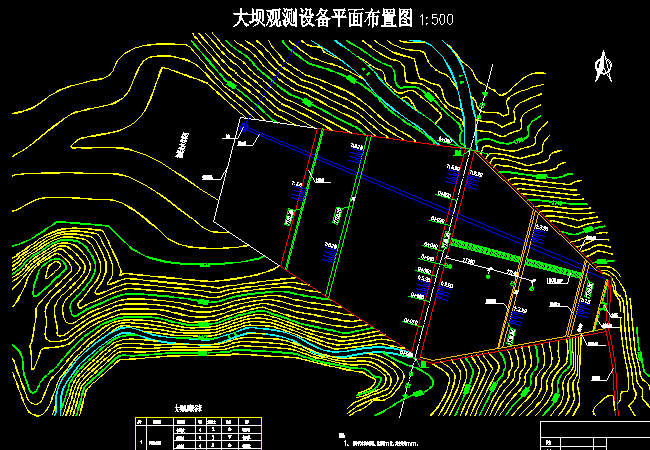Select the title block at bottom right corner
This screenshot has height=450, width=650.
point(594,435)
